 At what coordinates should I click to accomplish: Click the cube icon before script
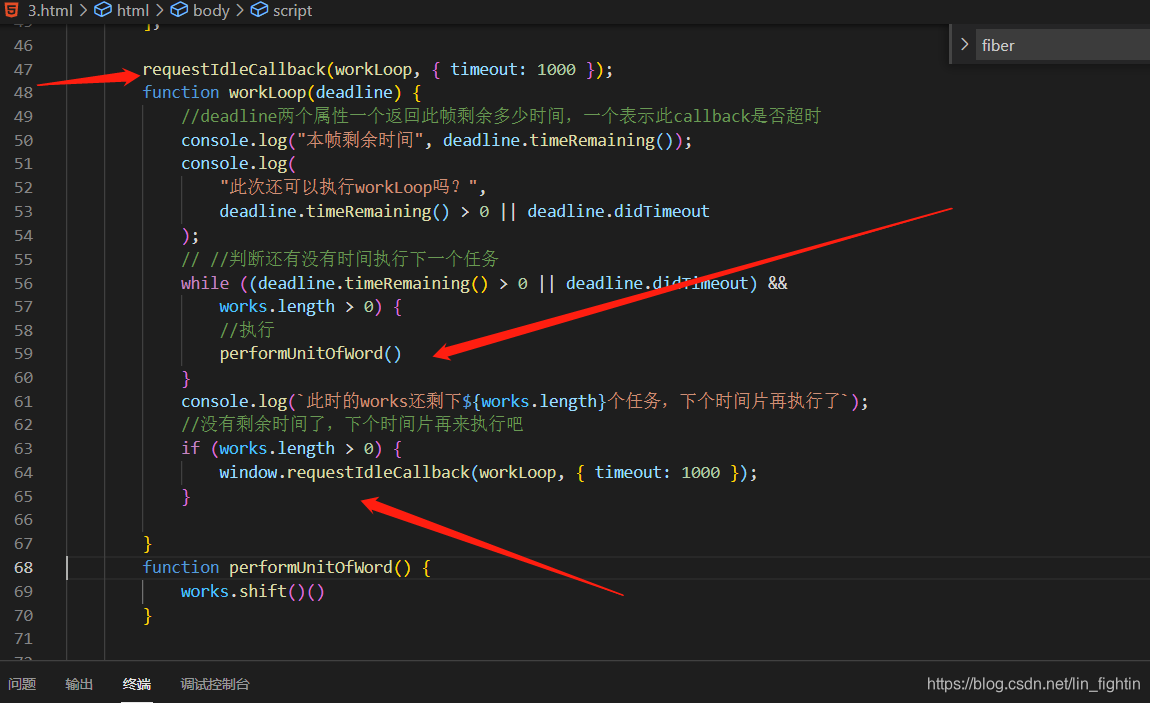259,10
